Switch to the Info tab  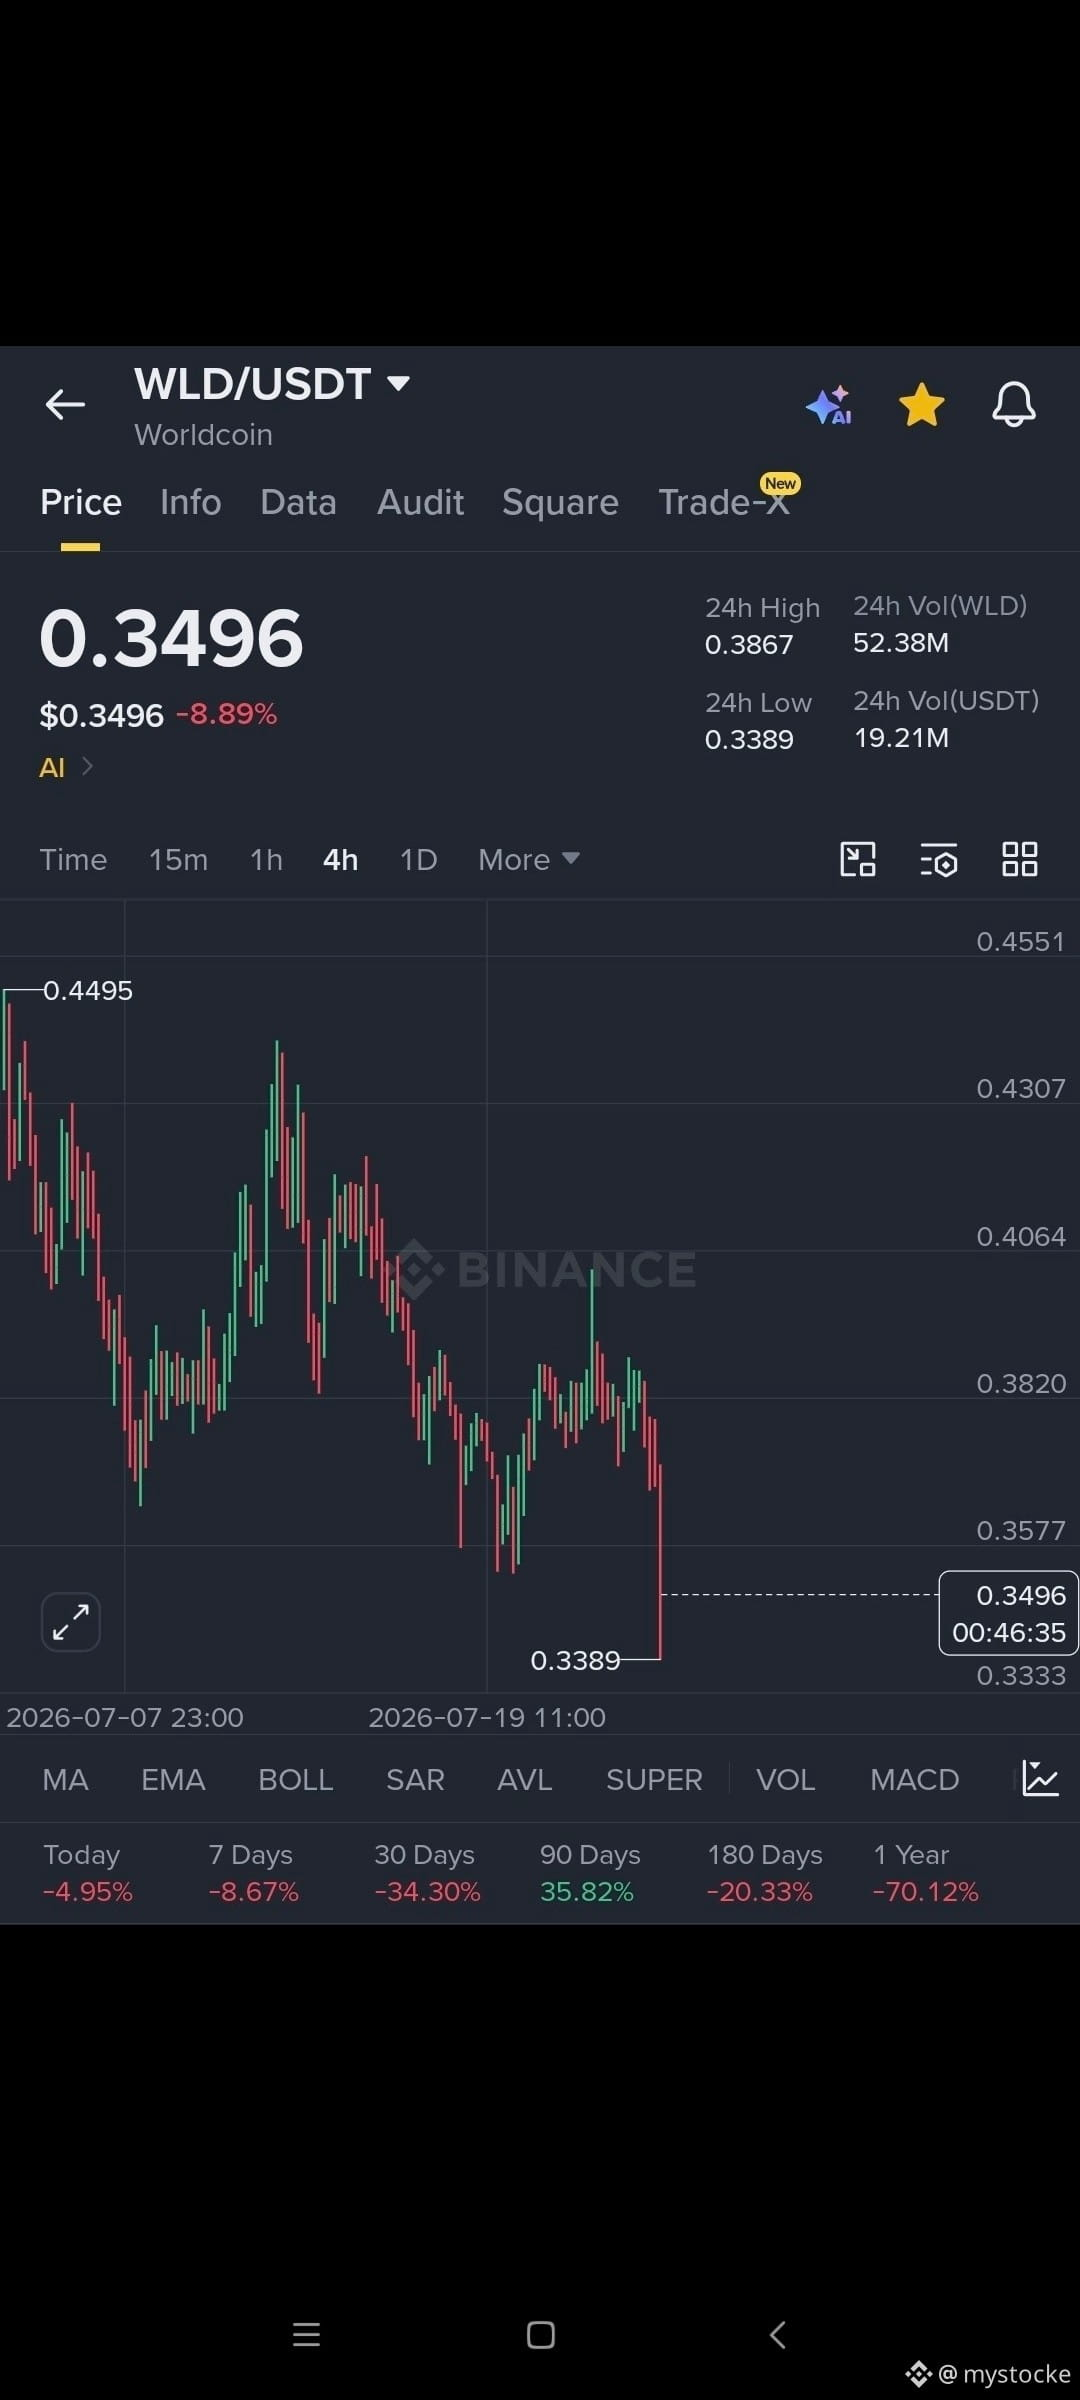(x=190, y=502)
